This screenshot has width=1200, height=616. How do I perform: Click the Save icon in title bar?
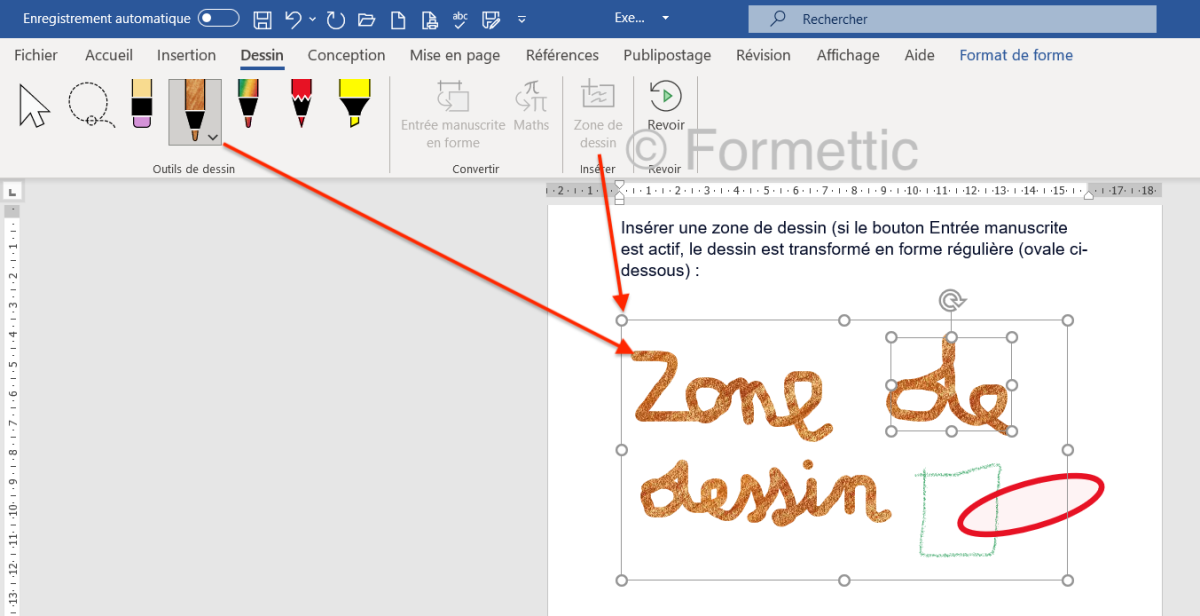[262, 19]
